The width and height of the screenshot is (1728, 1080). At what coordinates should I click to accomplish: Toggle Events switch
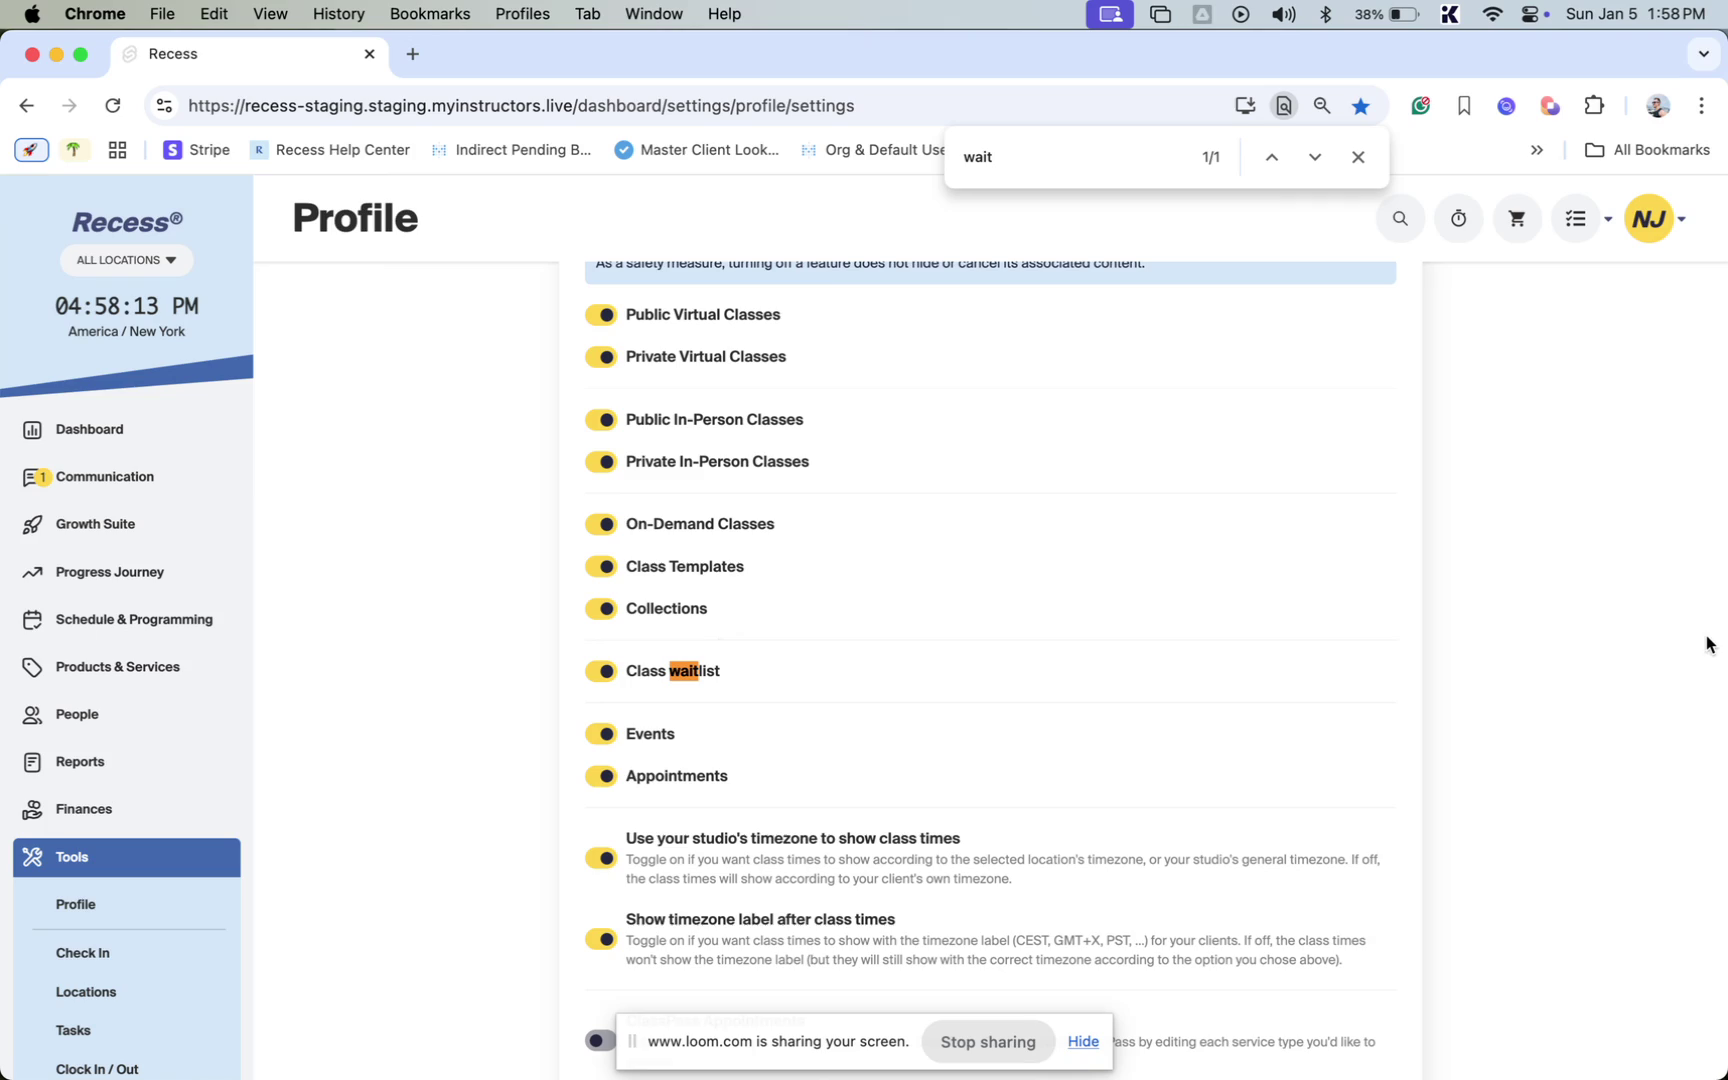point(601,734)
